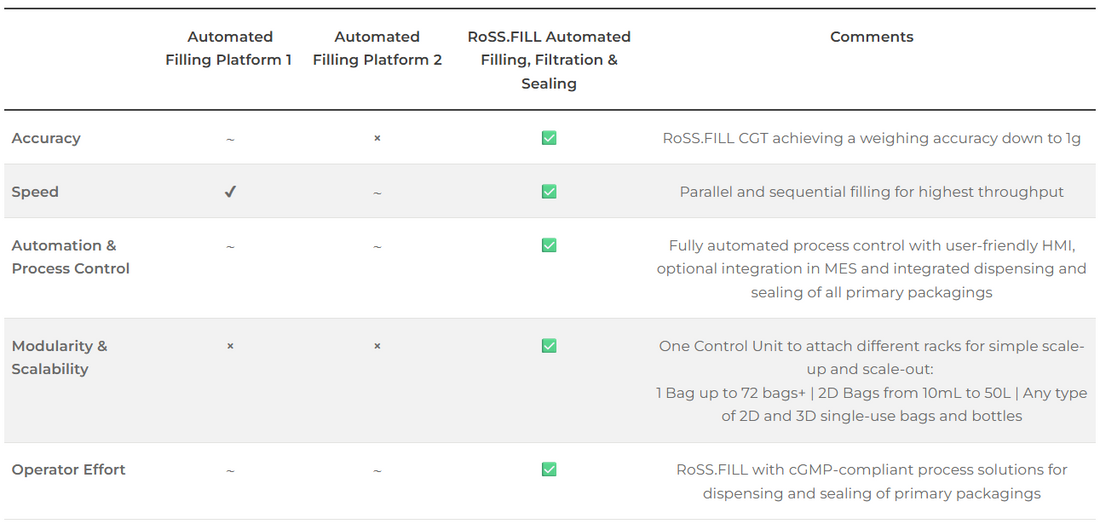Click the tilde for Platform 2 Speed
1100x524 pixels.
377,193
